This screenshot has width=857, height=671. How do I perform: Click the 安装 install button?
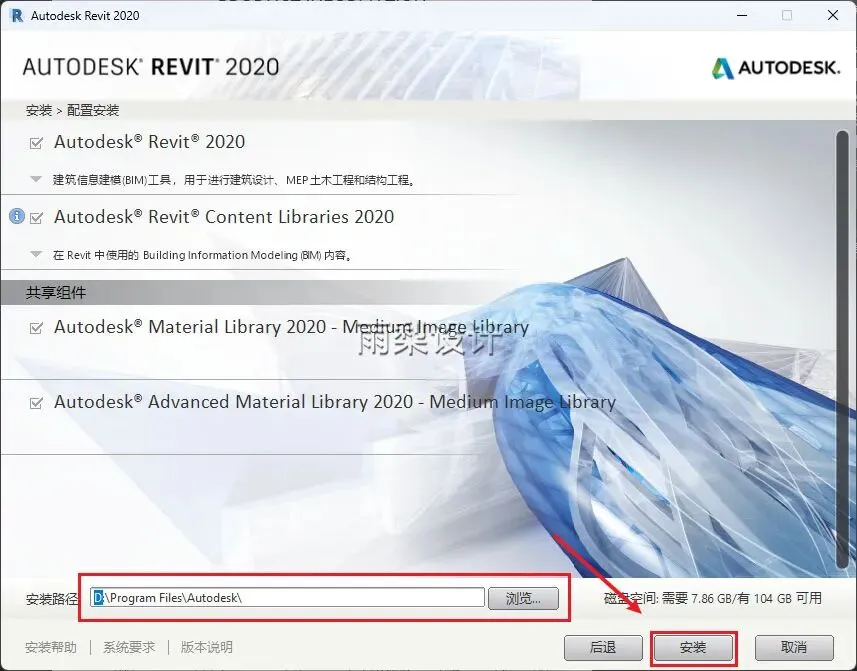point(693,648)
